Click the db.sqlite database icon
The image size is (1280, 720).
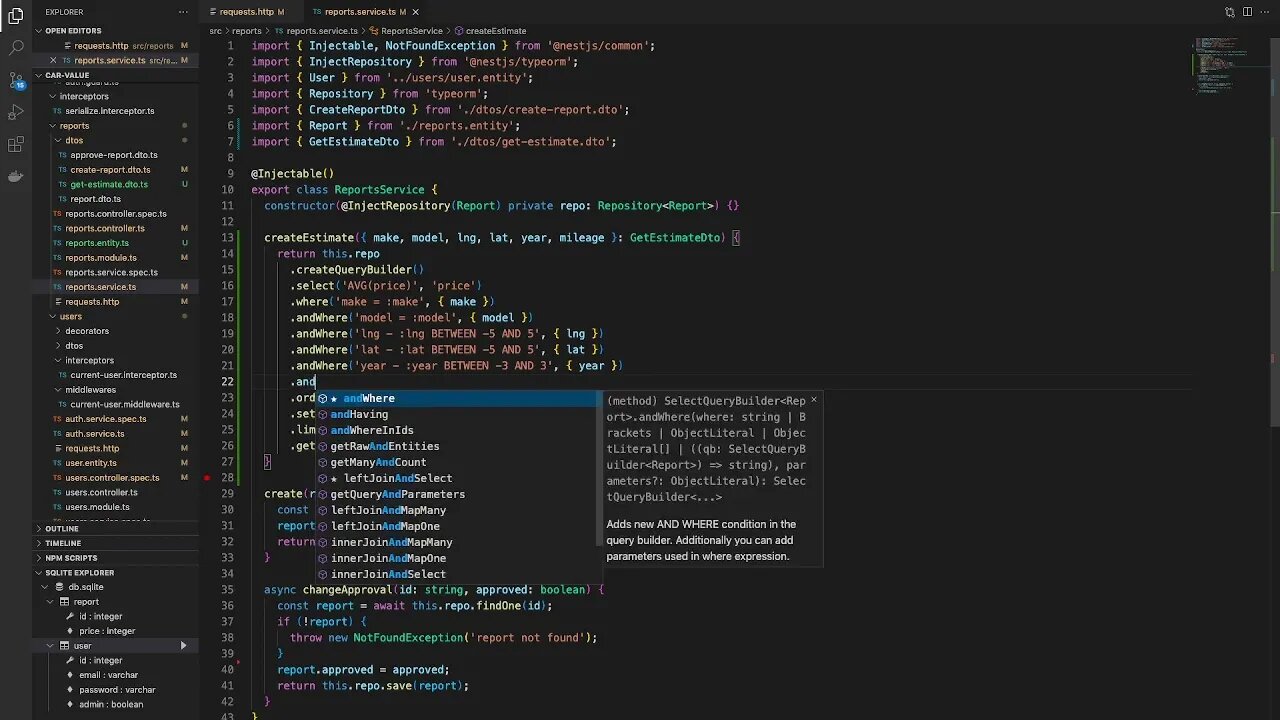[59, 587]
